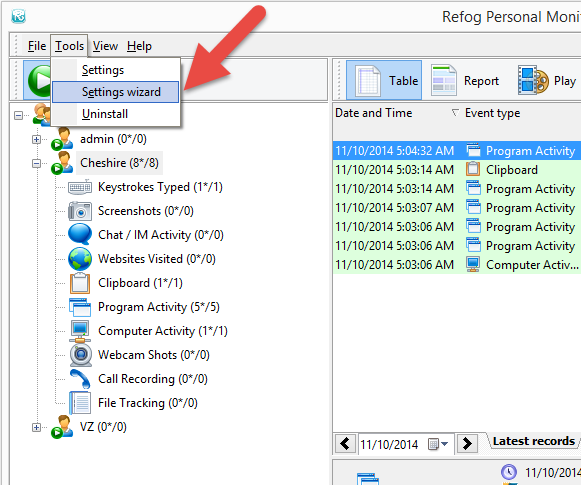
Task: Open Chat / IM Activity (0*/0)
Action: coord(160,235)
